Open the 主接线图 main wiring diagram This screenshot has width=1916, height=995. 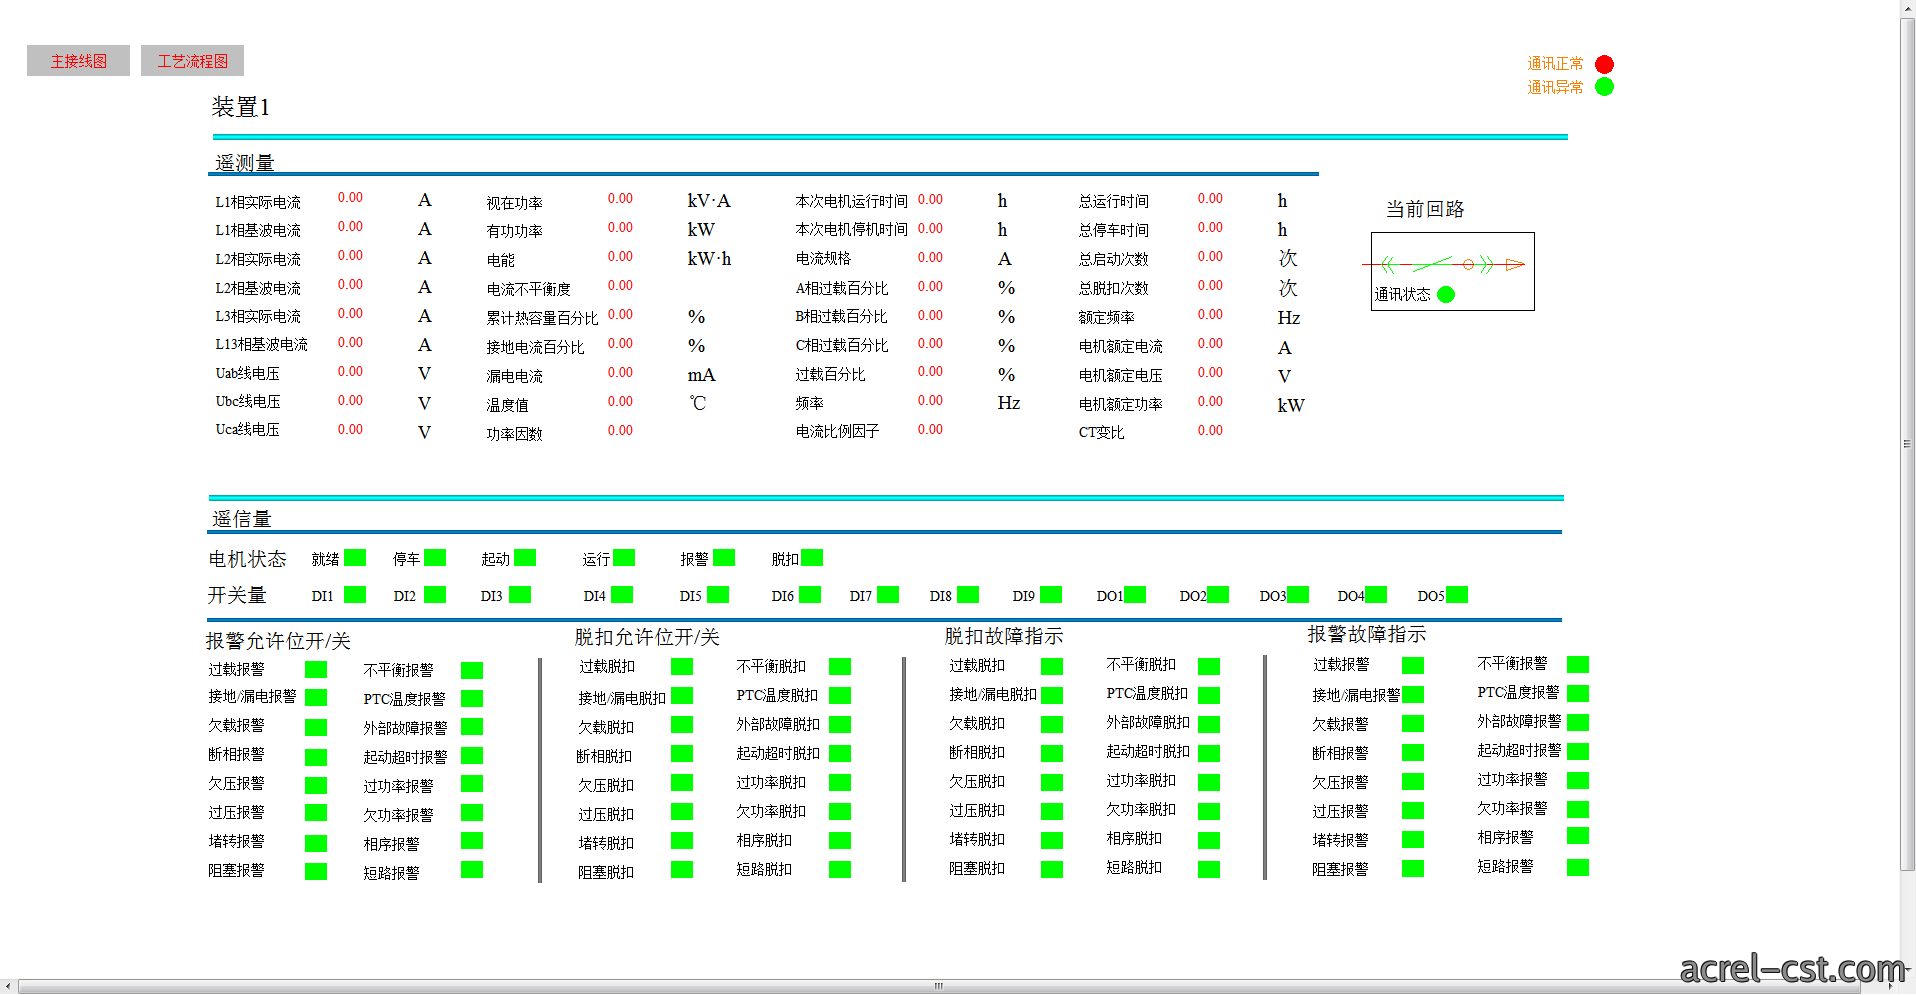click(78, 61)
